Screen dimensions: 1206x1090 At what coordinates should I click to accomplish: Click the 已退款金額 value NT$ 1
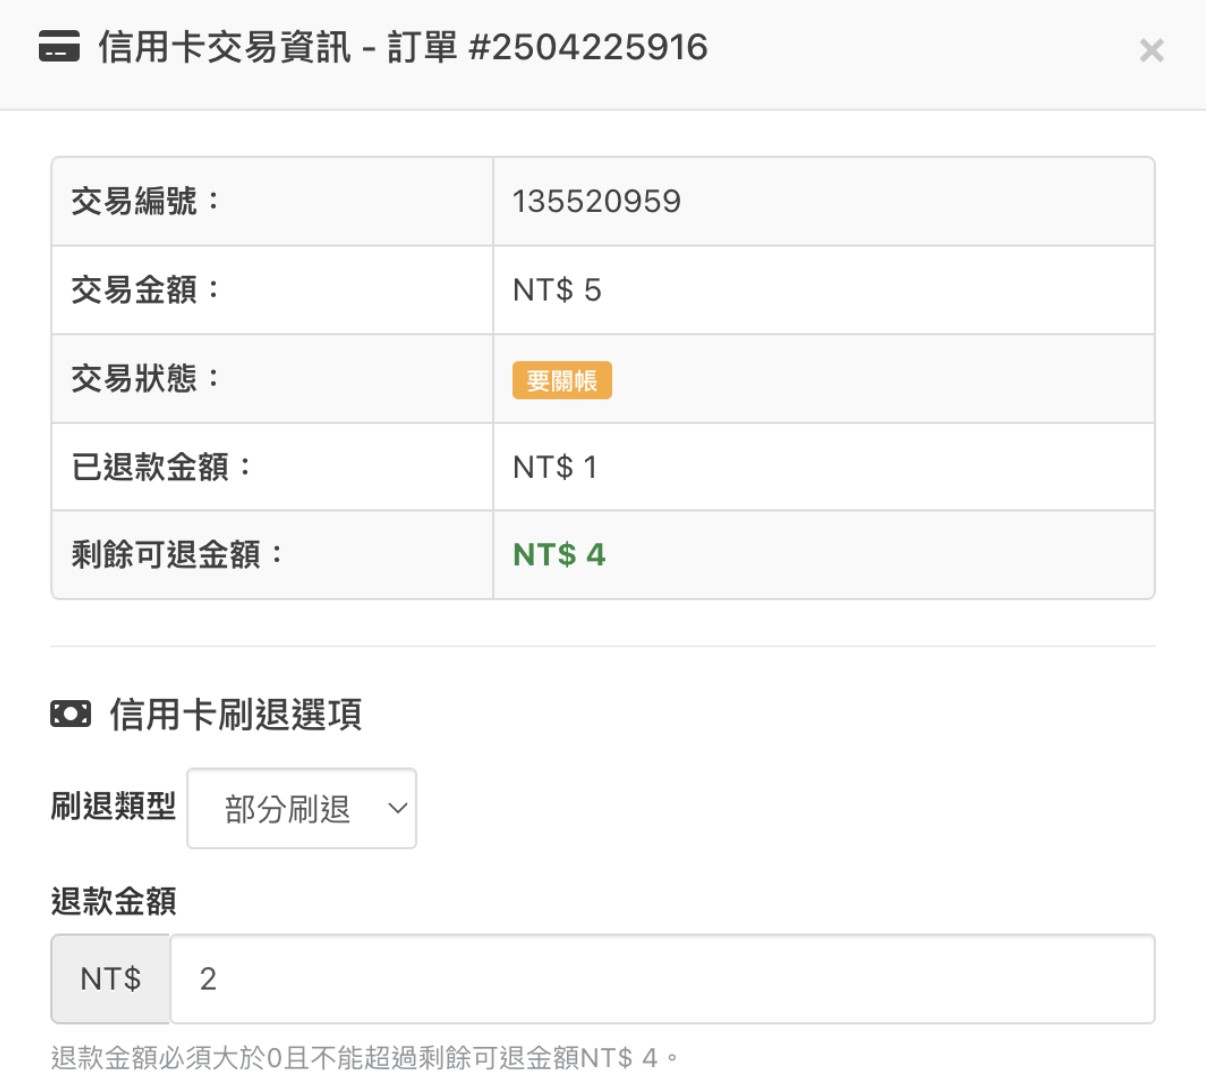click(x=554, y=467)
